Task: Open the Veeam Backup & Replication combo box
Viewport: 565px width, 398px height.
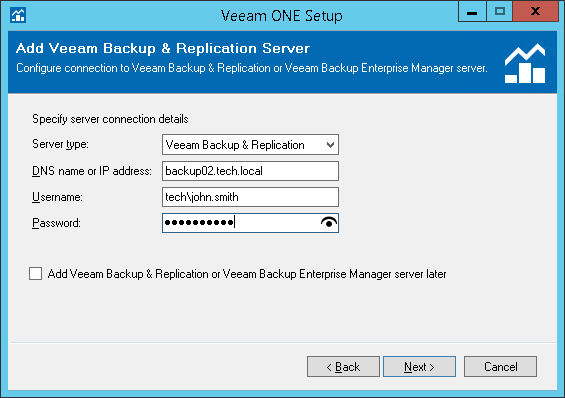Action: (x=250, y=145)
